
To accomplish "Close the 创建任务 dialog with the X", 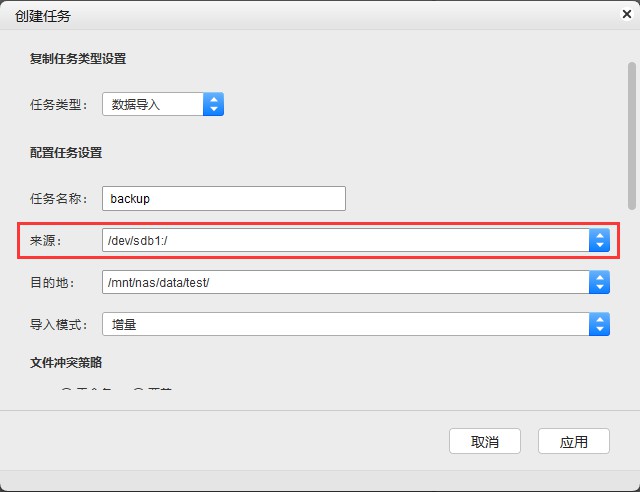I will tap(625, 15).
